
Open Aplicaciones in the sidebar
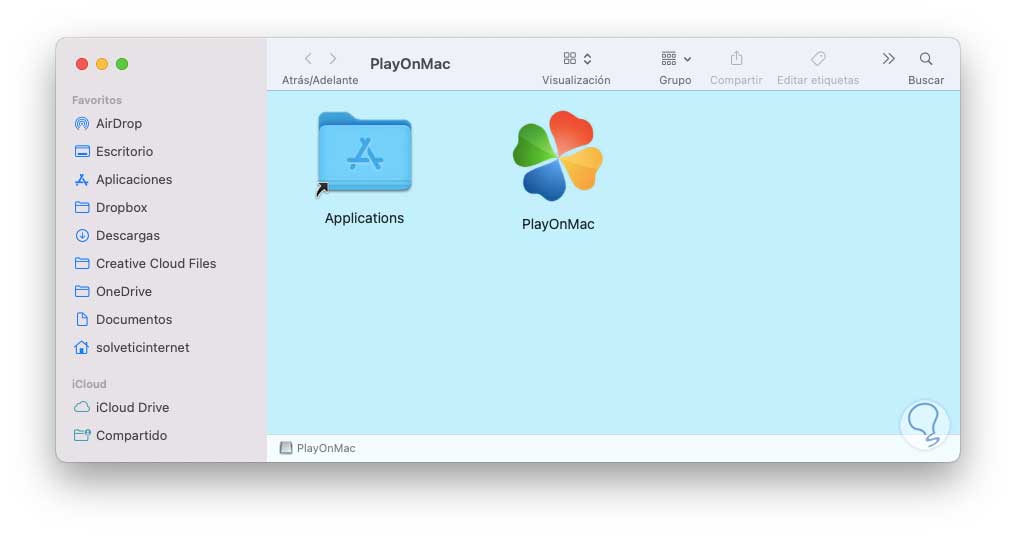tap(123, 180)
